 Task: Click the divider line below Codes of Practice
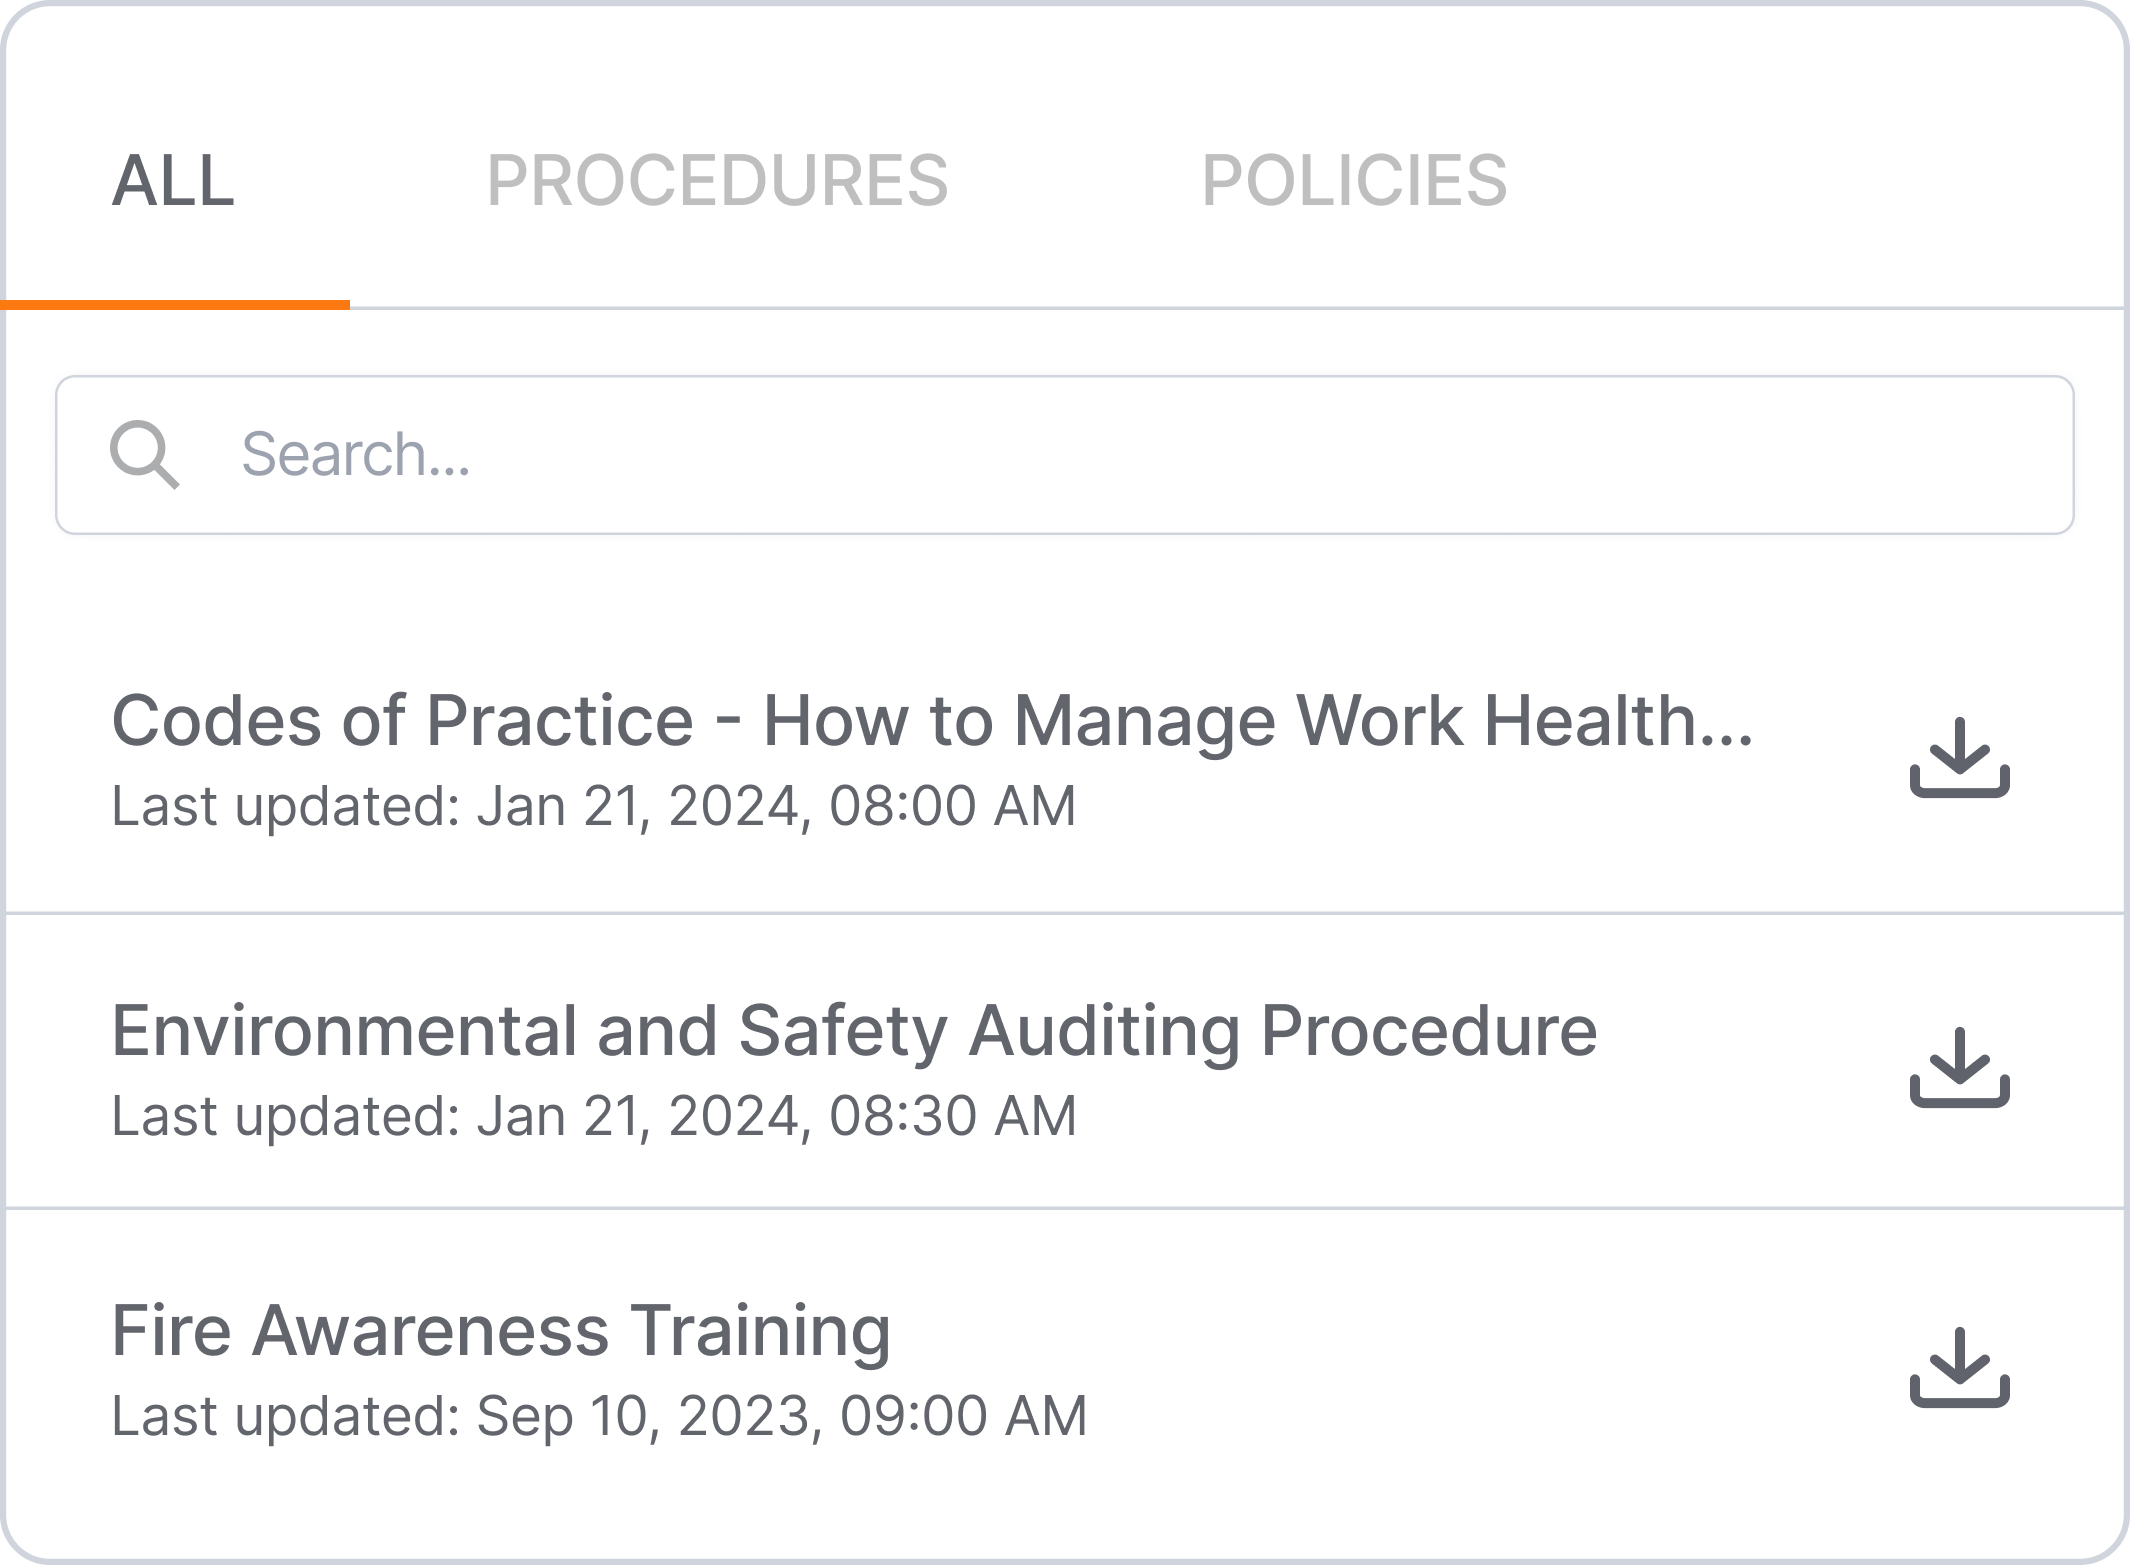tap(1065, 913)
